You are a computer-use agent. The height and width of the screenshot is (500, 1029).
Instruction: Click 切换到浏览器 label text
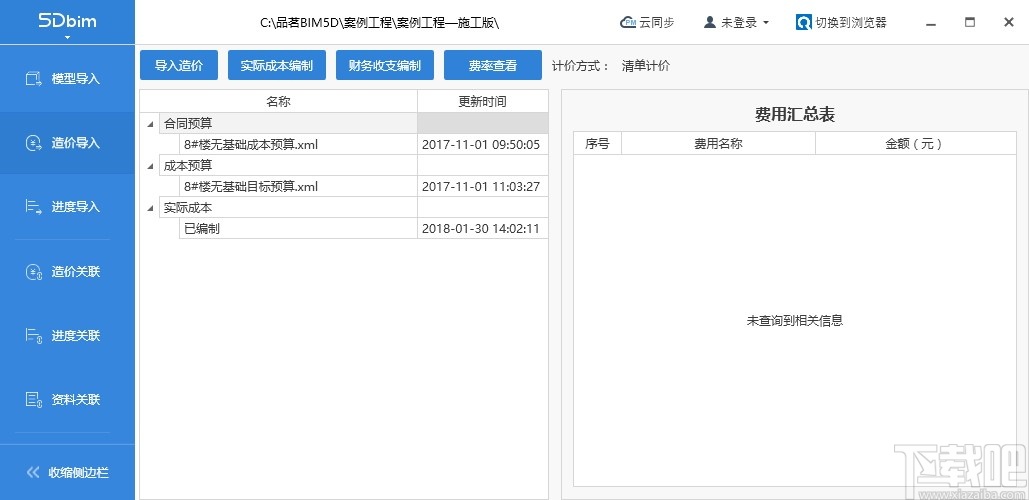pyautogui.click(x=850, y=22)
